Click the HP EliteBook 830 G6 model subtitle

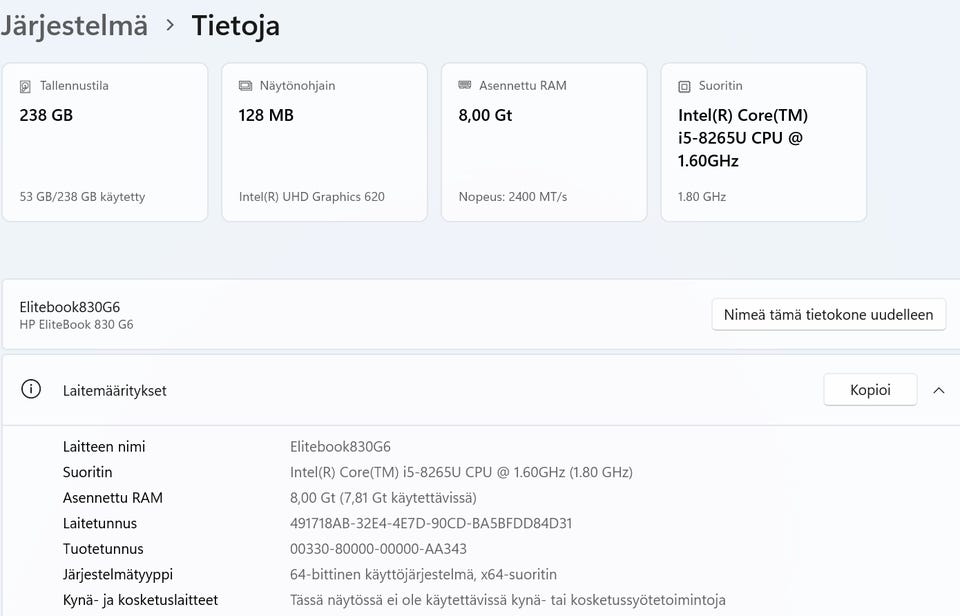[76, 324]
